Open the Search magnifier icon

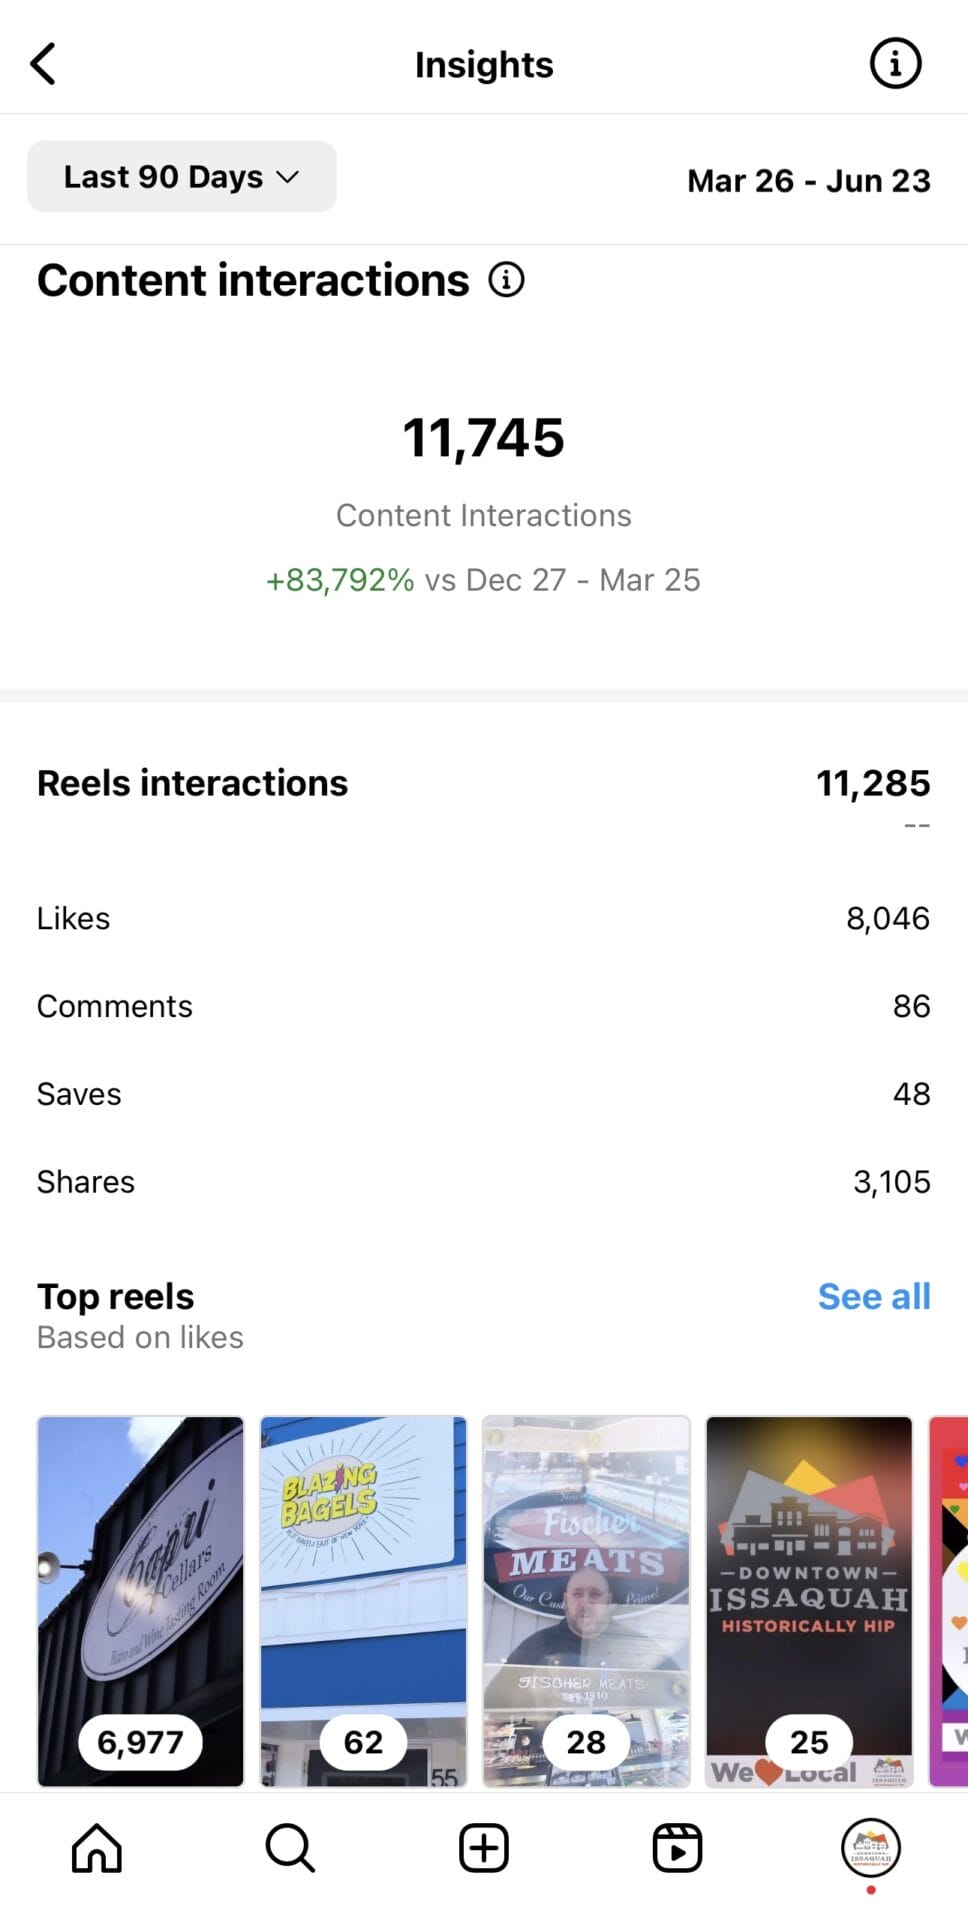290,1847
